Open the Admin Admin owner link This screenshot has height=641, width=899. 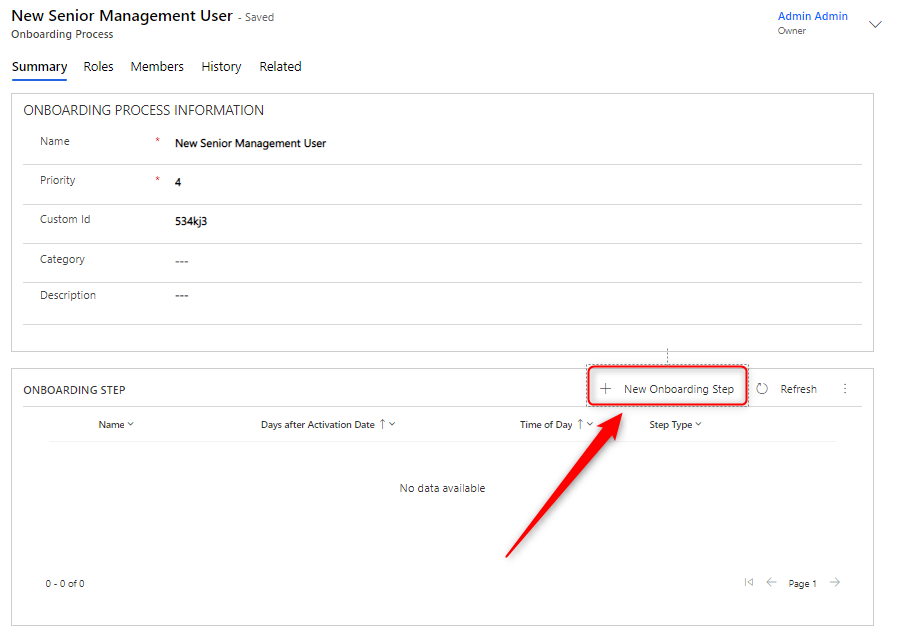click(812, 16)
